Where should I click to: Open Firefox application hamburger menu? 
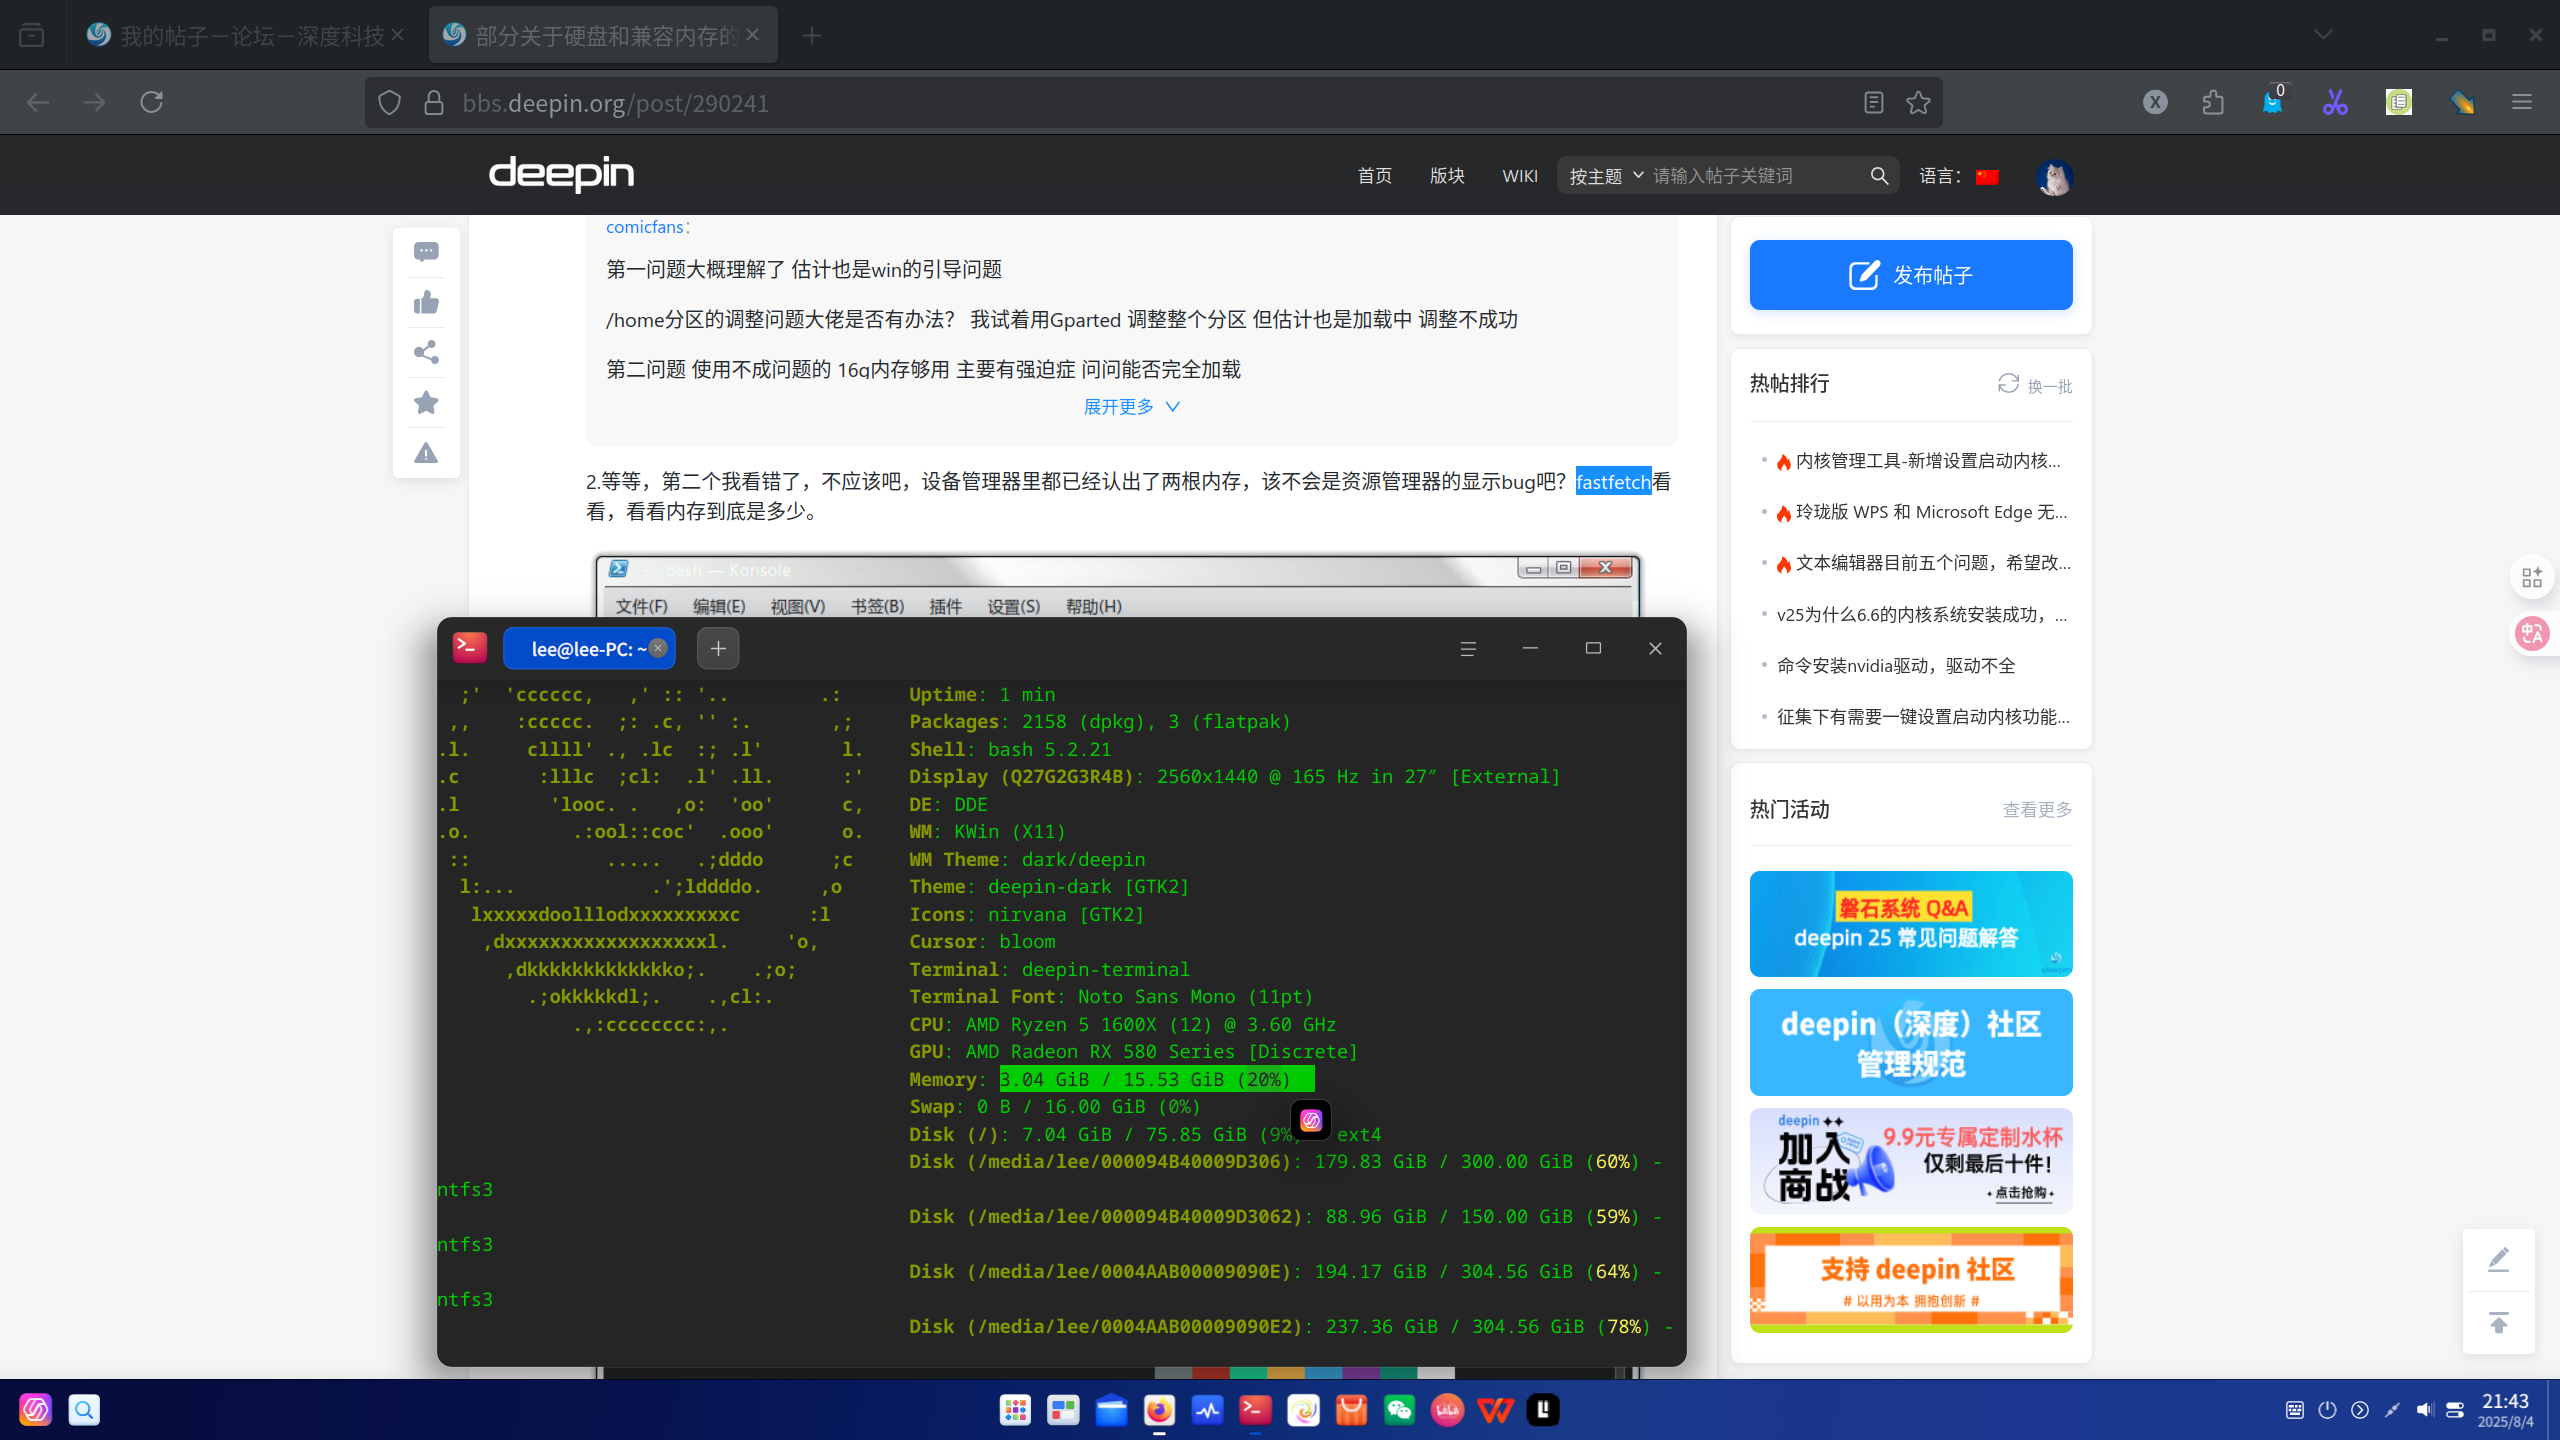point(2522,102)
